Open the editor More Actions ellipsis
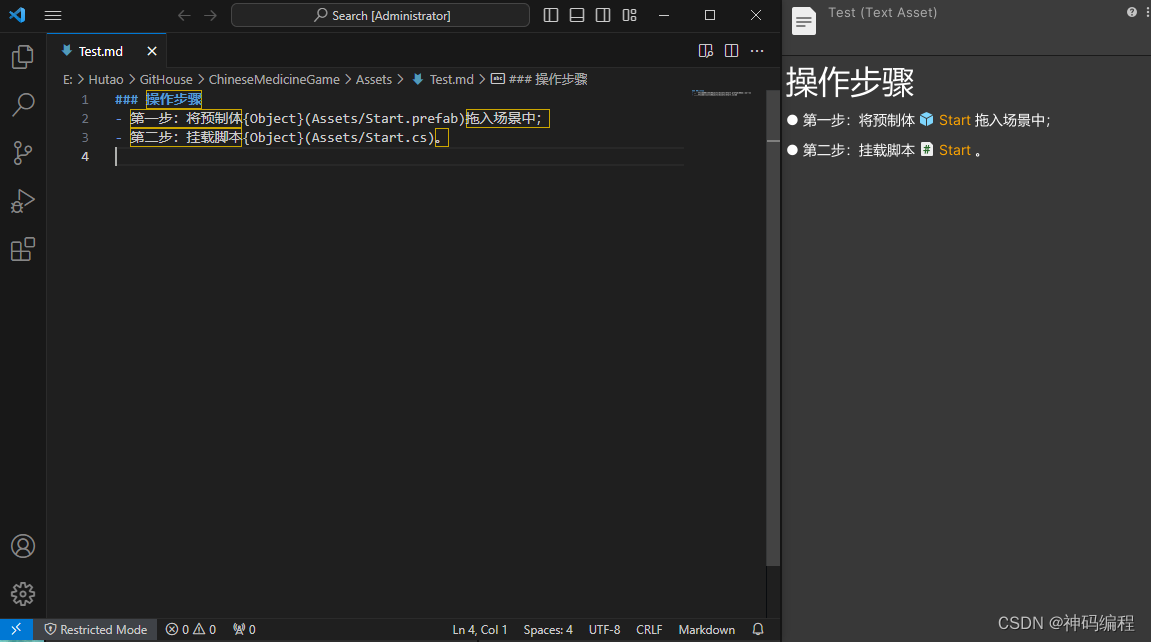Viewport: 1151px width, 642px height. pos(757,51)
